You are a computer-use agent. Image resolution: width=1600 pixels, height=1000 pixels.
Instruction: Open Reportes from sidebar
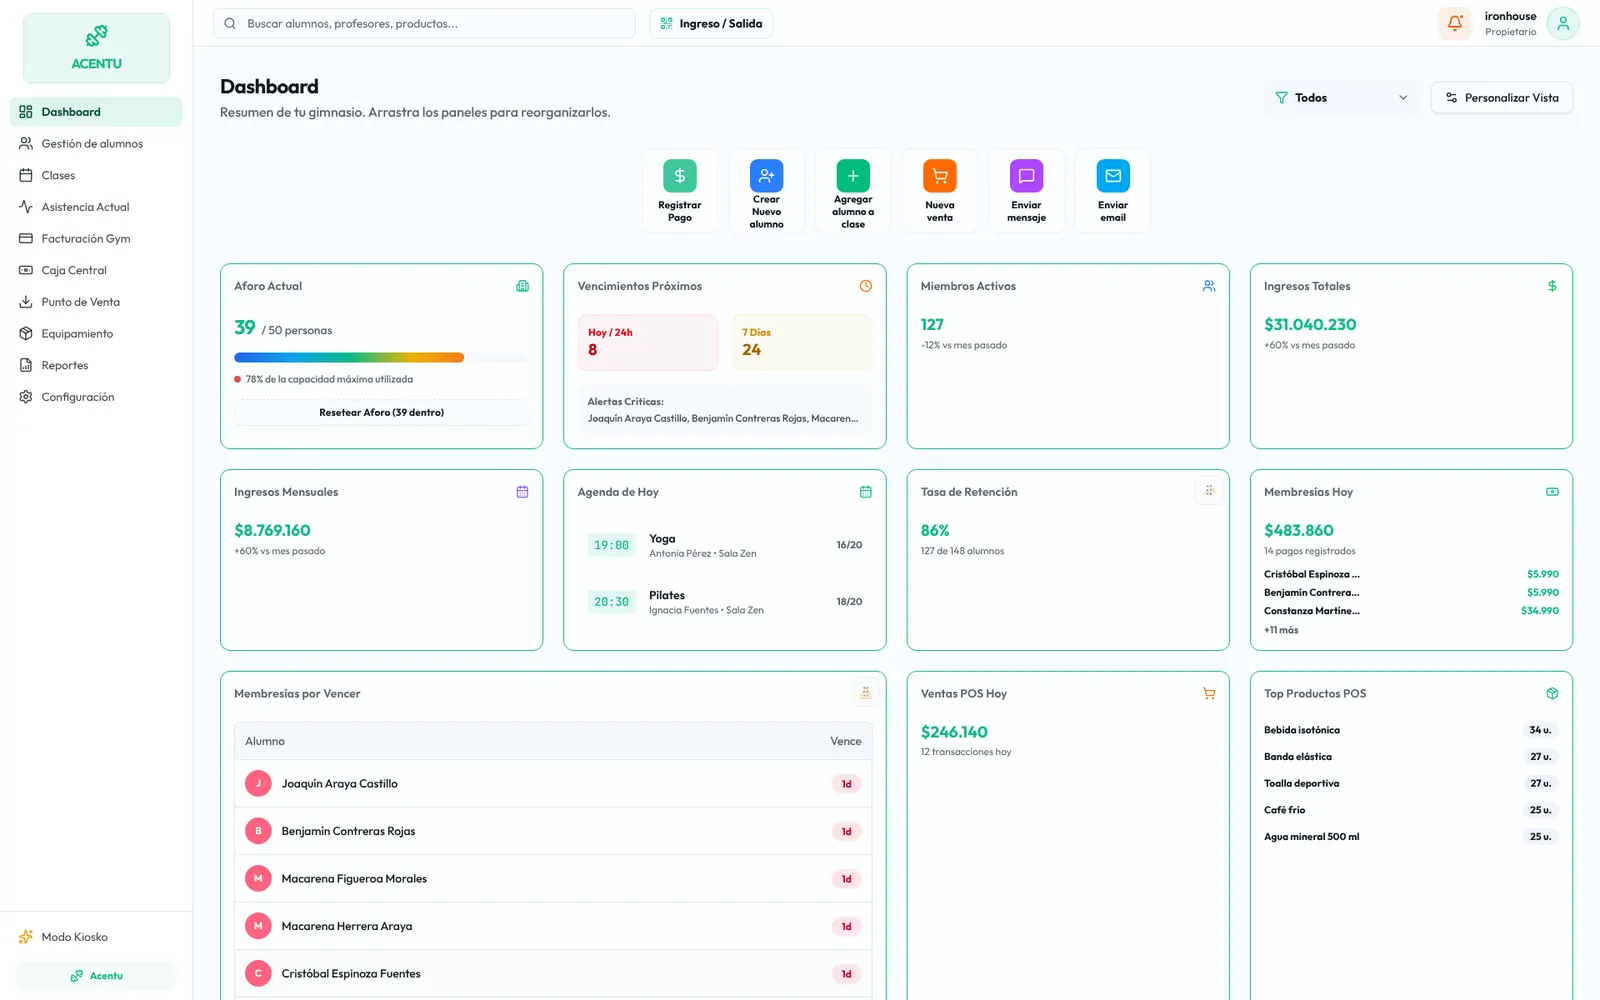click(96, 365)
